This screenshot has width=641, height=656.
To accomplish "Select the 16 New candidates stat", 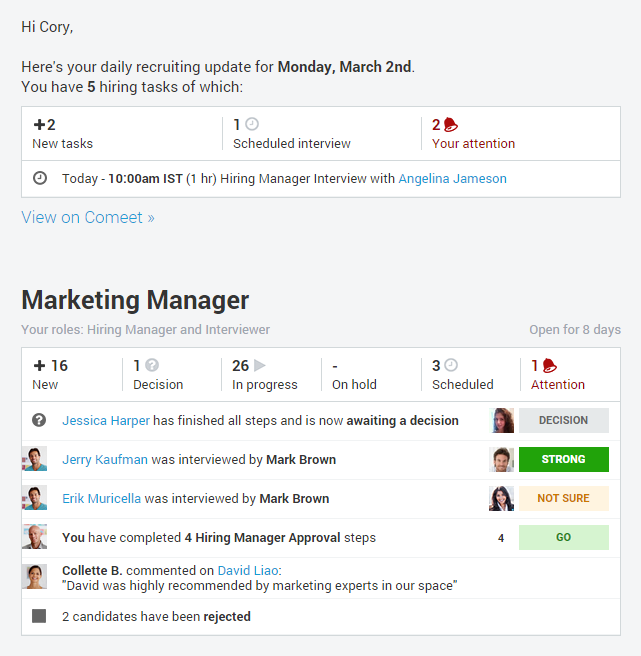I will point(51,374).
